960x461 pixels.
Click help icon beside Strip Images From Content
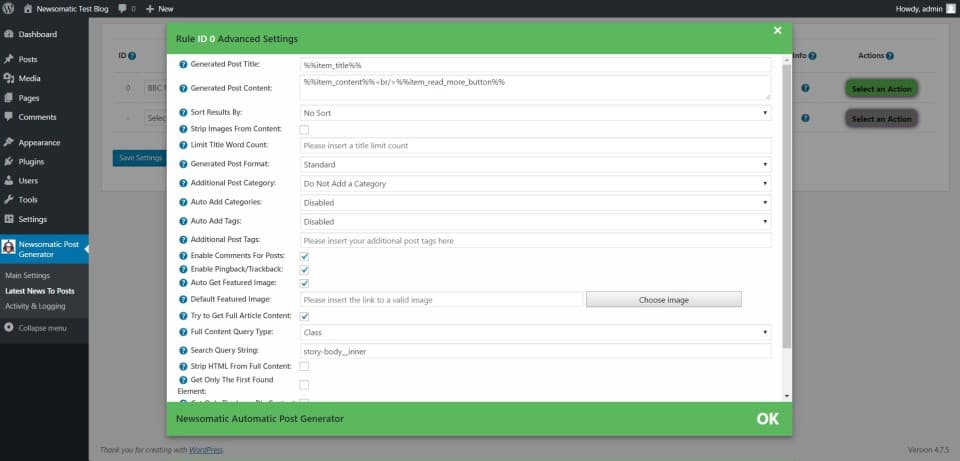[x=183, y=129]
